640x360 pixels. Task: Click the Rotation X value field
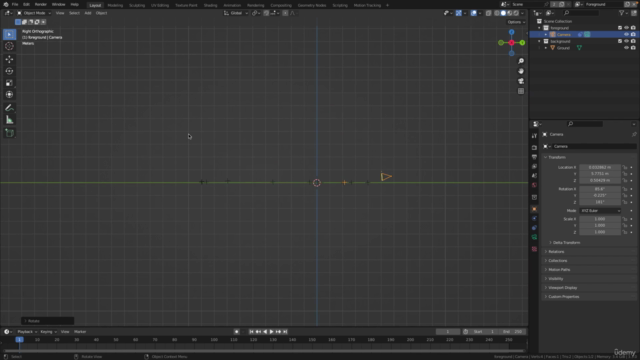(x=600, y=189)
